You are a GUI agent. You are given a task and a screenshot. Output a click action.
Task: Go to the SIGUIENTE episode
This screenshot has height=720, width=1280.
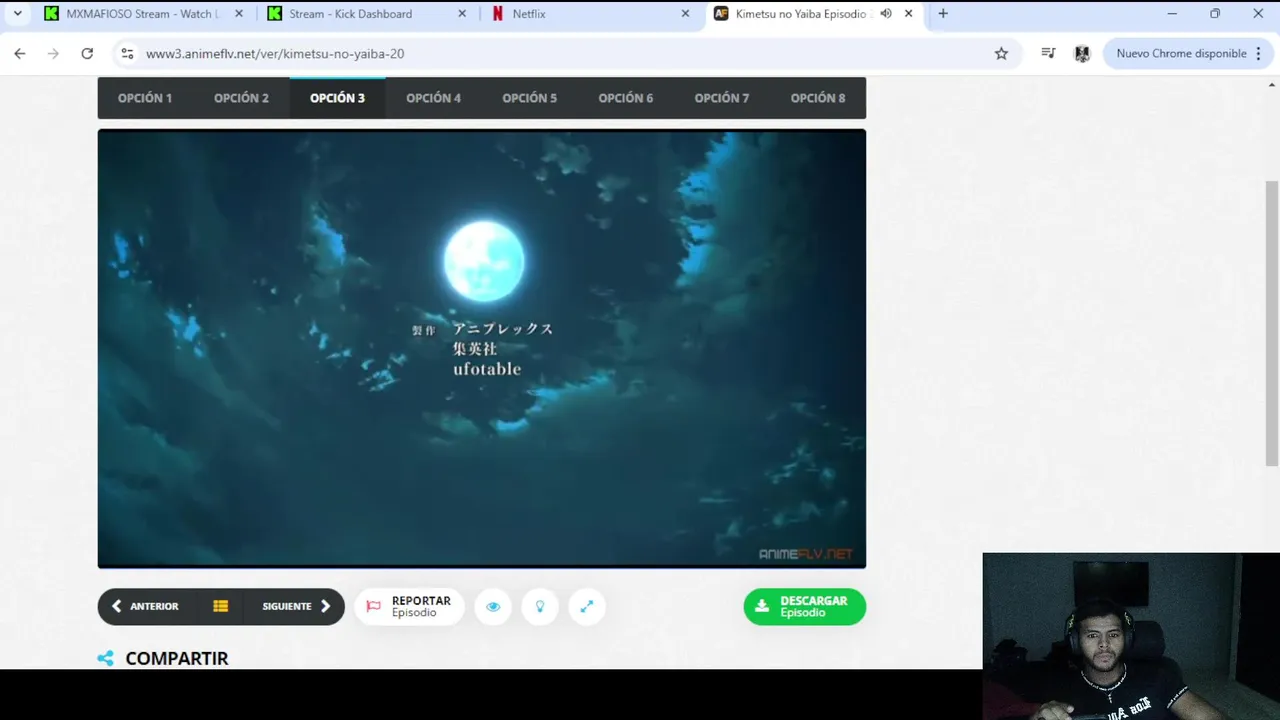click(296, 606)
